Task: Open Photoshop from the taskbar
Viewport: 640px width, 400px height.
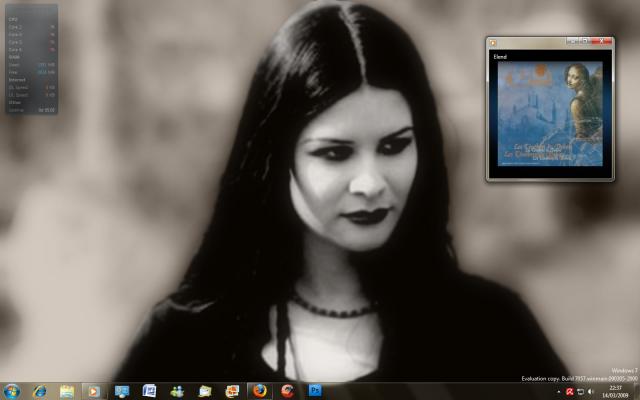Action: coord(315,391)
